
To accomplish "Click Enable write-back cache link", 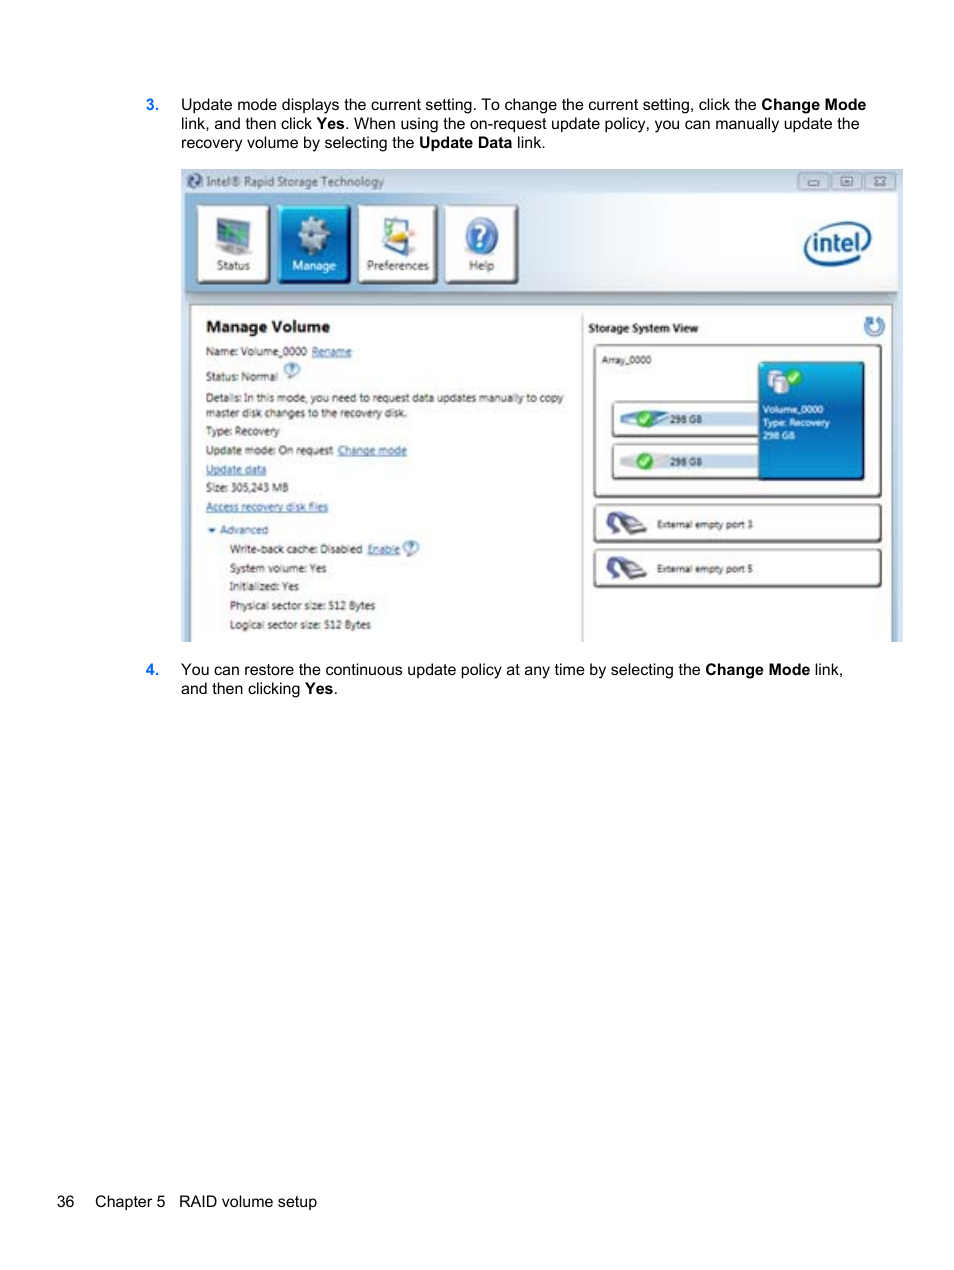I will [383, 549].
